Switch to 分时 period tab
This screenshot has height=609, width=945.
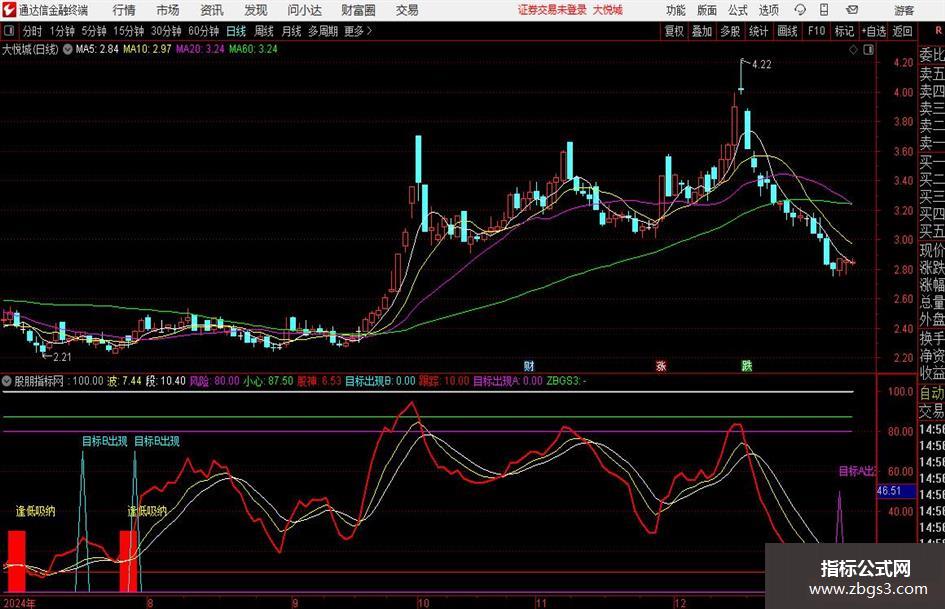click(32, 31)
